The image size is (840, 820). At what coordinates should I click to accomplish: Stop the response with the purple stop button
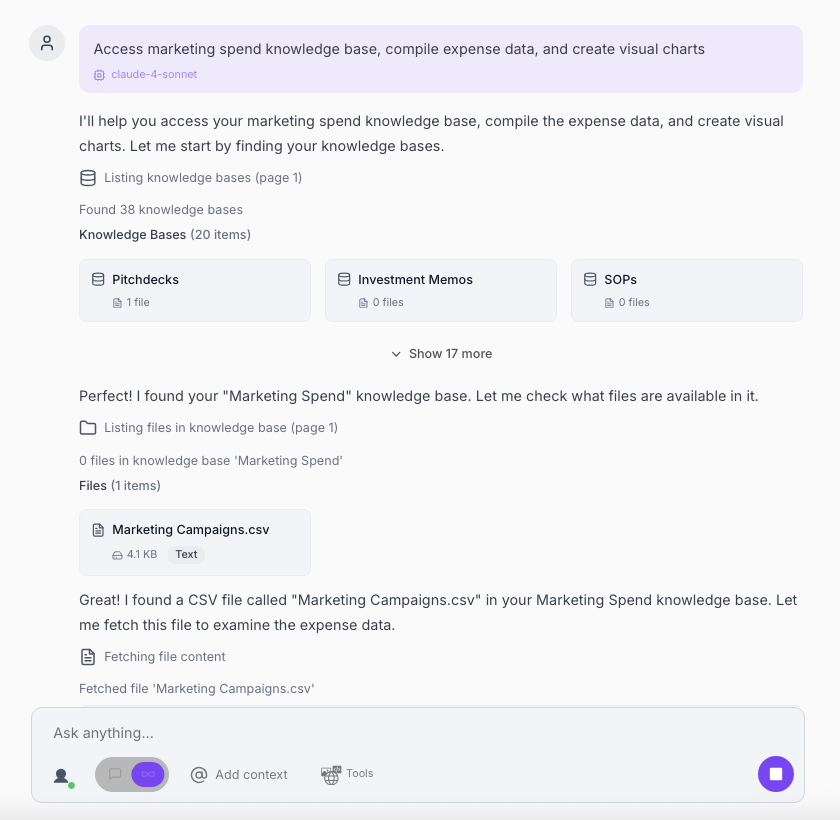point(776,774)
